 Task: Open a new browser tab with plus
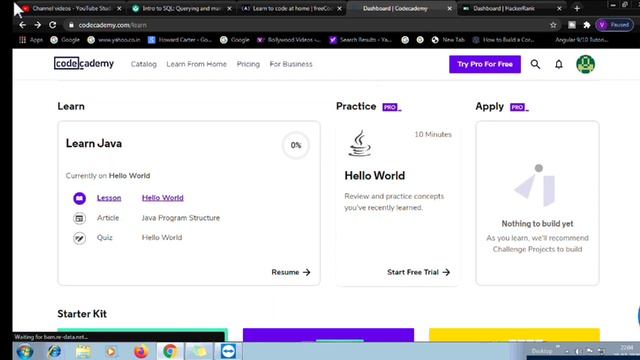[577, 8]
